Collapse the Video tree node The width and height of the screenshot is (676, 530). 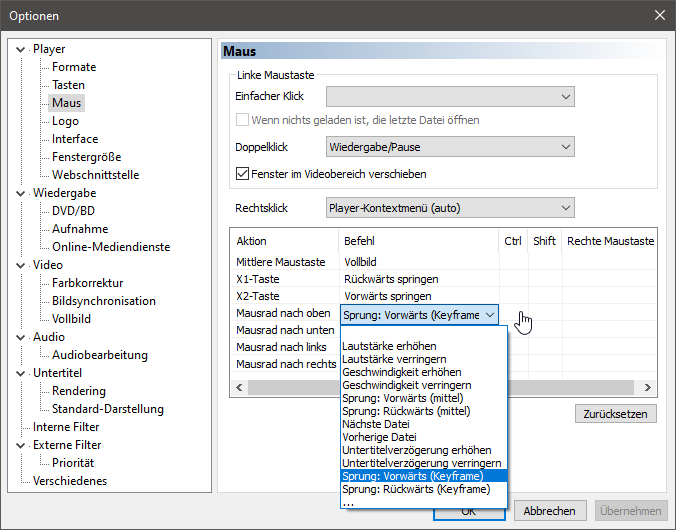pos(20,265)
